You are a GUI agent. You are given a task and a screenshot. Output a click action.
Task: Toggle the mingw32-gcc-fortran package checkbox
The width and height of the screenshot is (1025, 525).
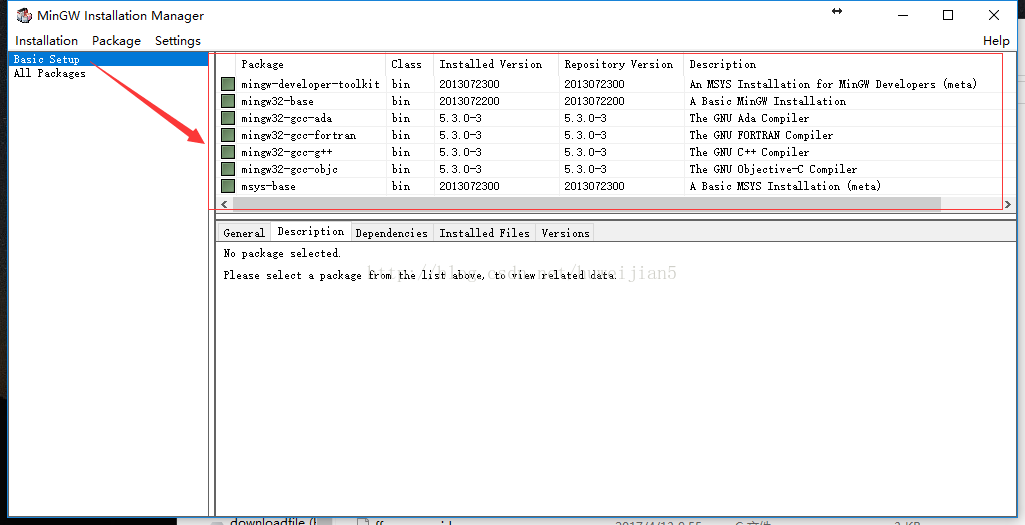[227, 135]
